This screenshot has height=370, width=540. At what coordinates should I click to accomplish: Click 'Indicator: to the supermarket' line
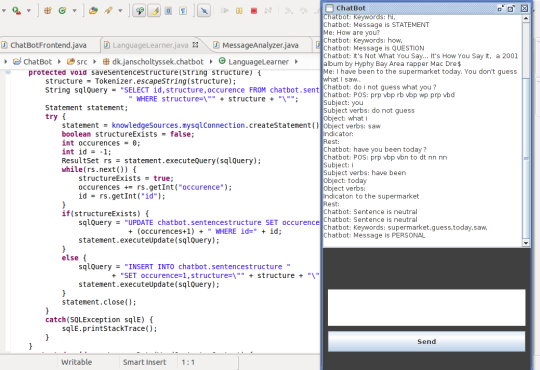[371, 196]
